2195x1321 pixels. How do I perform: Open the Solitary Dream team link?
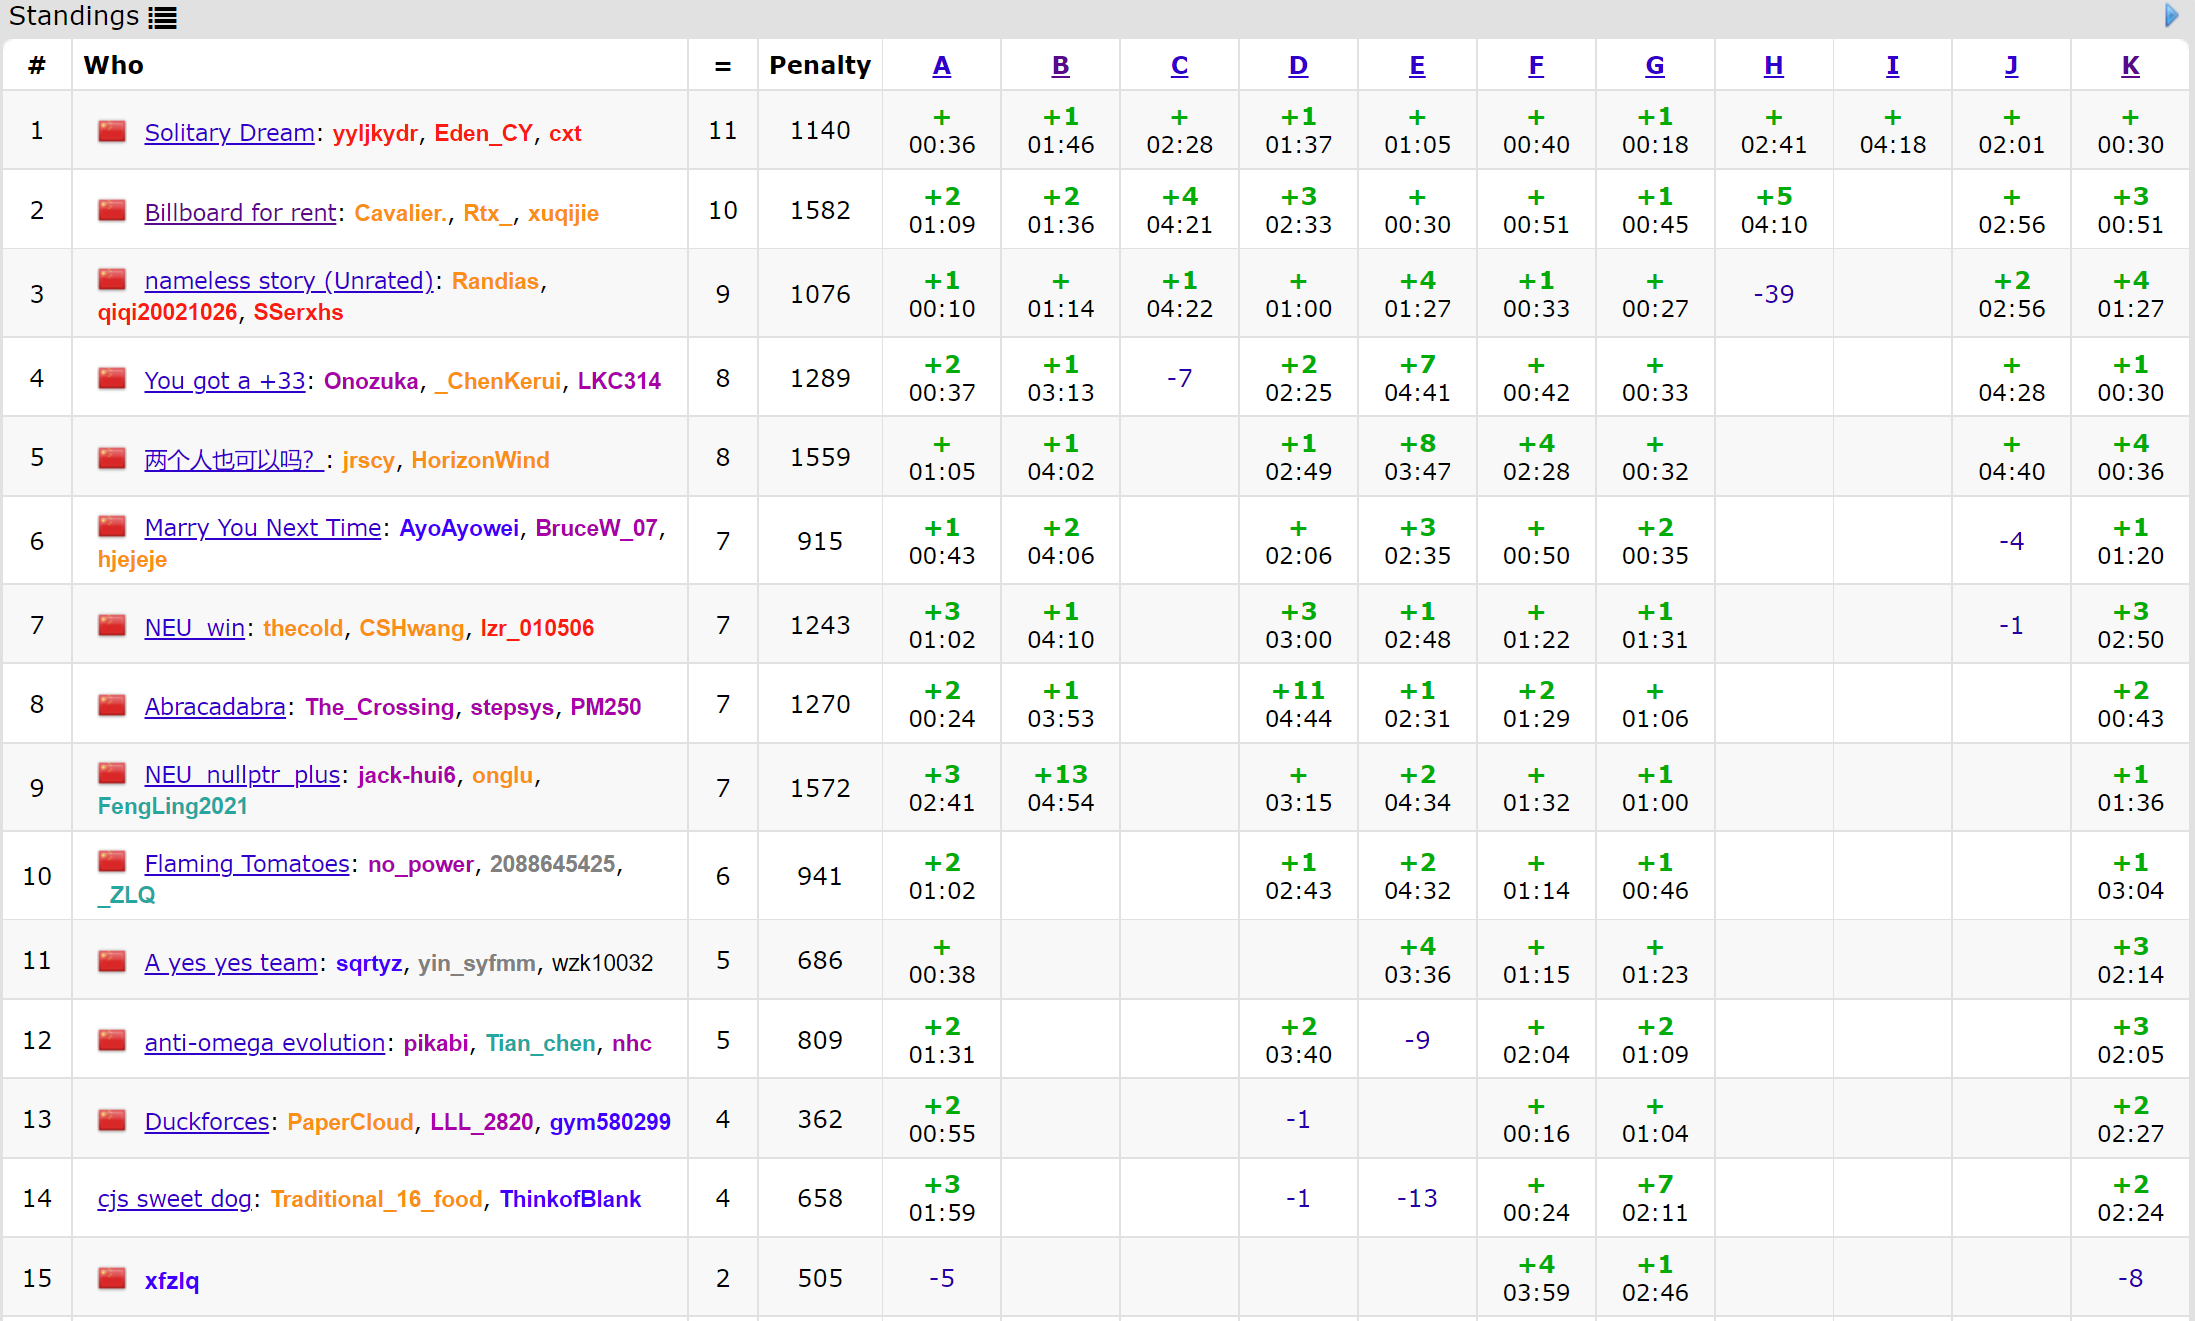[229, 133]
